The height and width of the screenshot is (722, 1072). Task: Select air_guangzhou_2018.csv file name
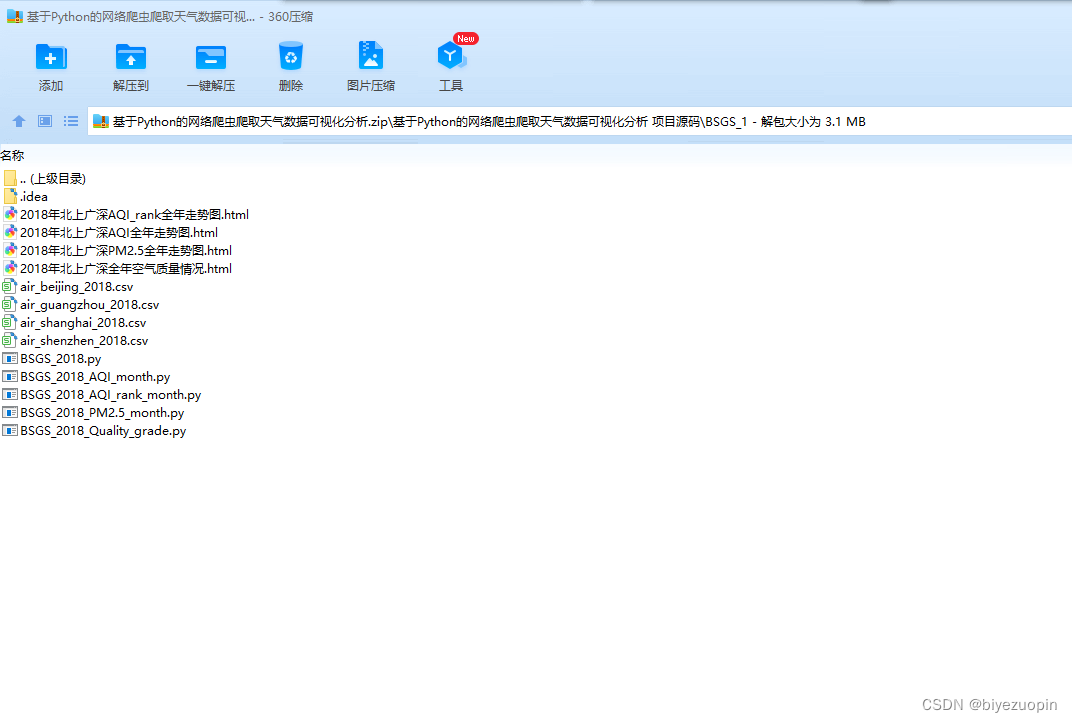click(90, 305)
